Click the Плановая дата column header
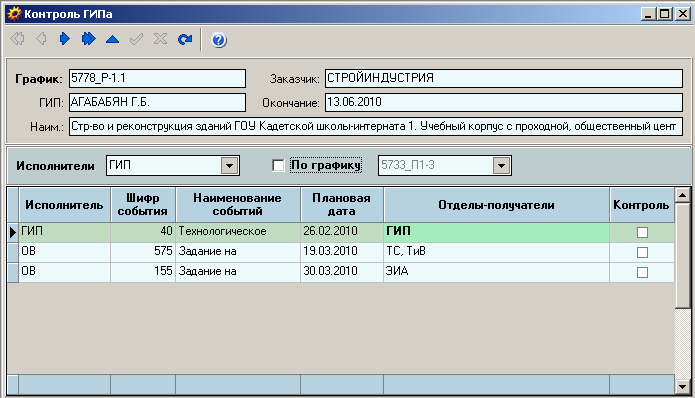The height and width of the screenshot is (398, 695). pos(342,205)
